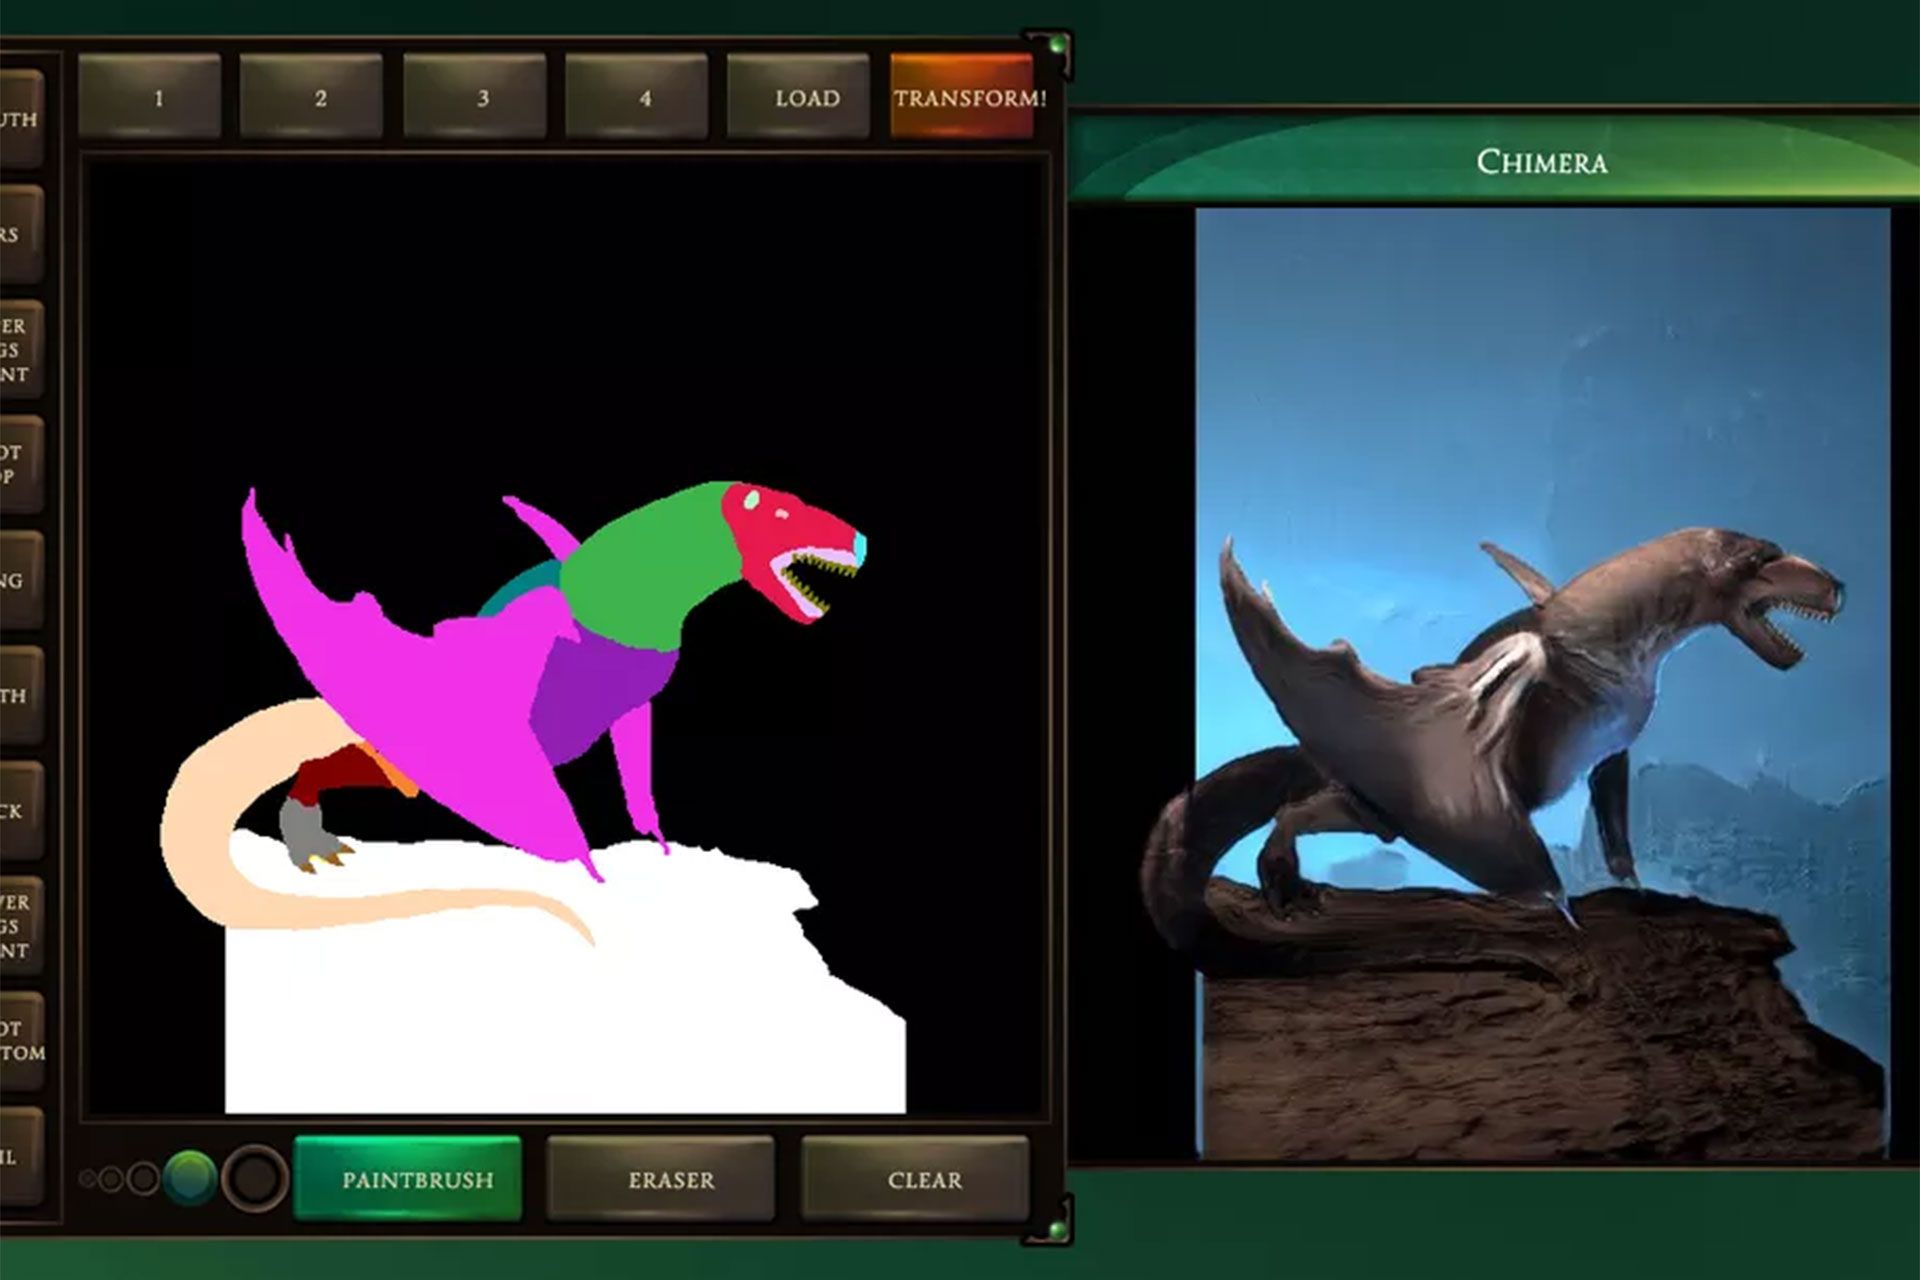The image size is (1920, 1280).
Task: Clear the drawing canvas
Action: click(x=915, y=1180)
